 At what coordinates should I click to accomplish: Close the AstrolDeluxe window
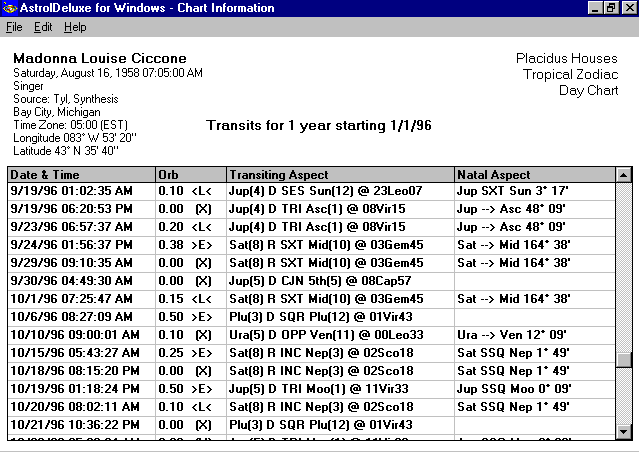(628, 8)
